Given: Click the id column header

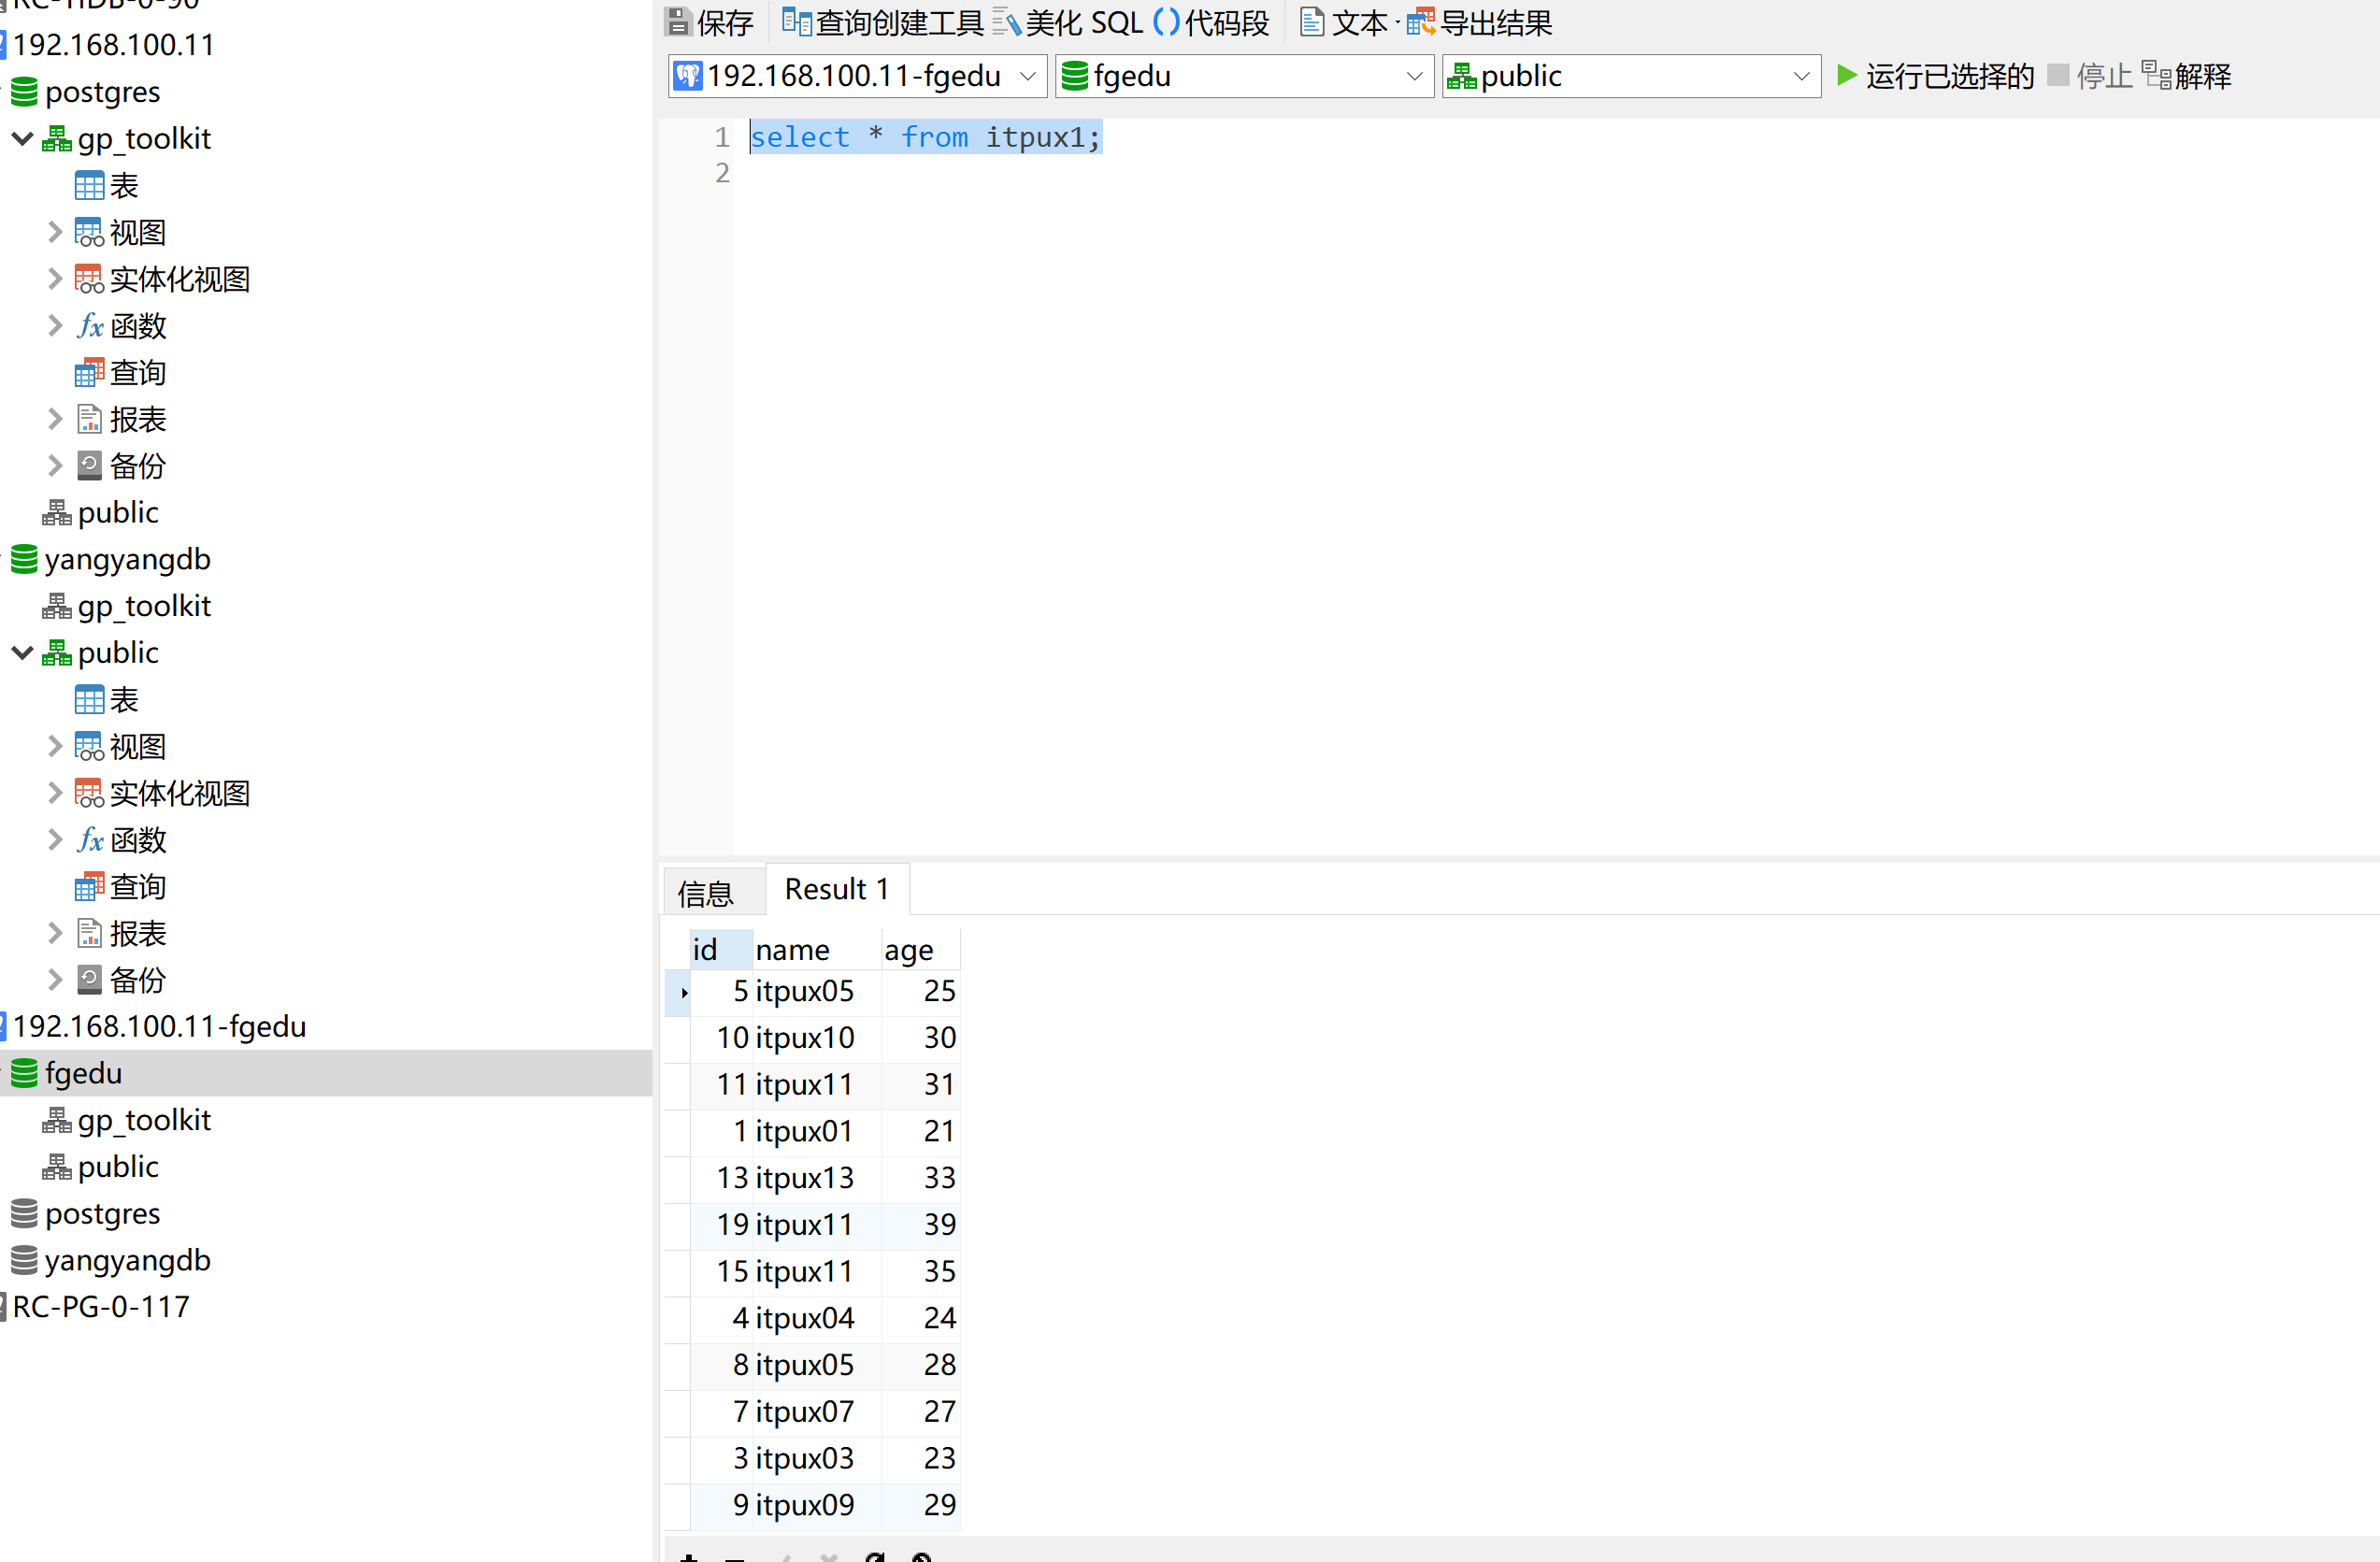Looking at the screenshot, I should (x=721, y=949).
